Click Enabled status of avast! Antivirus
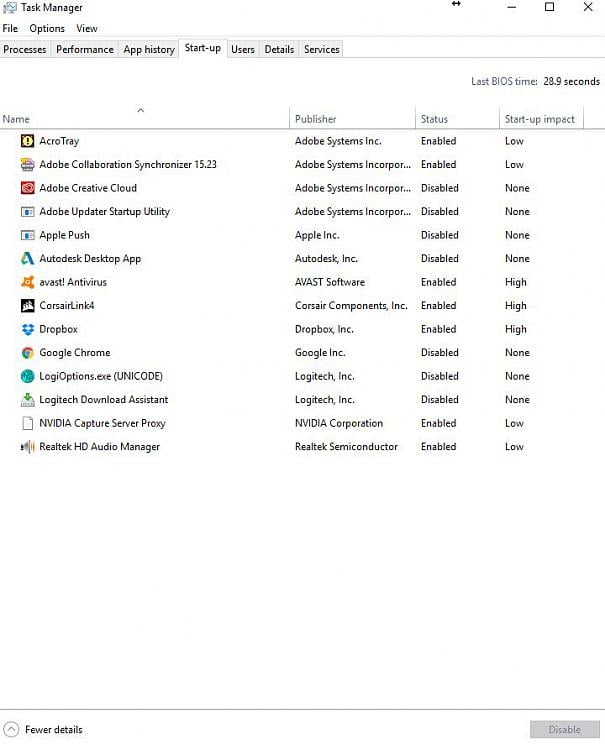The width and height of the screenshot is (605, 750). (x=439, y=282)
